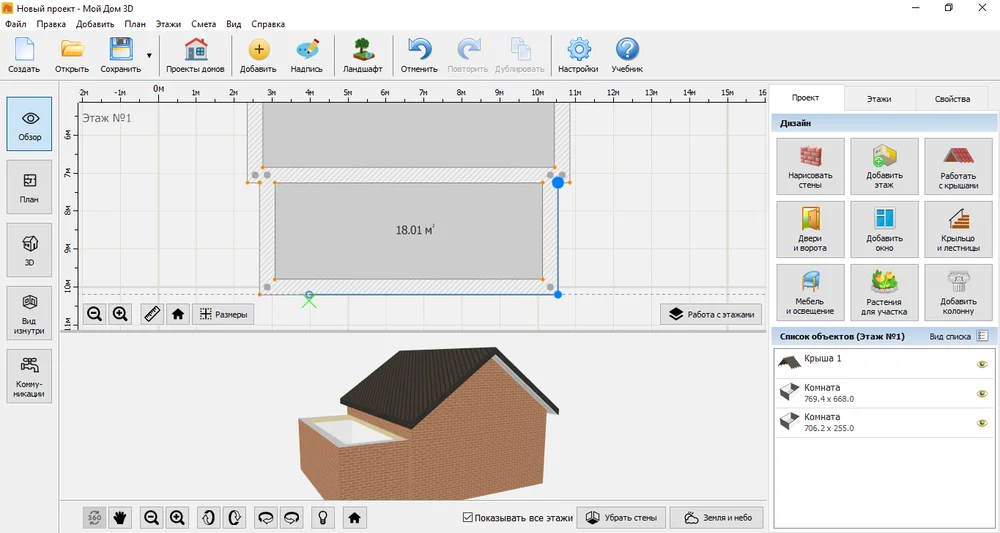Toggle Размеры dimensions display
Viewport: 1000px width, 533px height.
[223, 314]
